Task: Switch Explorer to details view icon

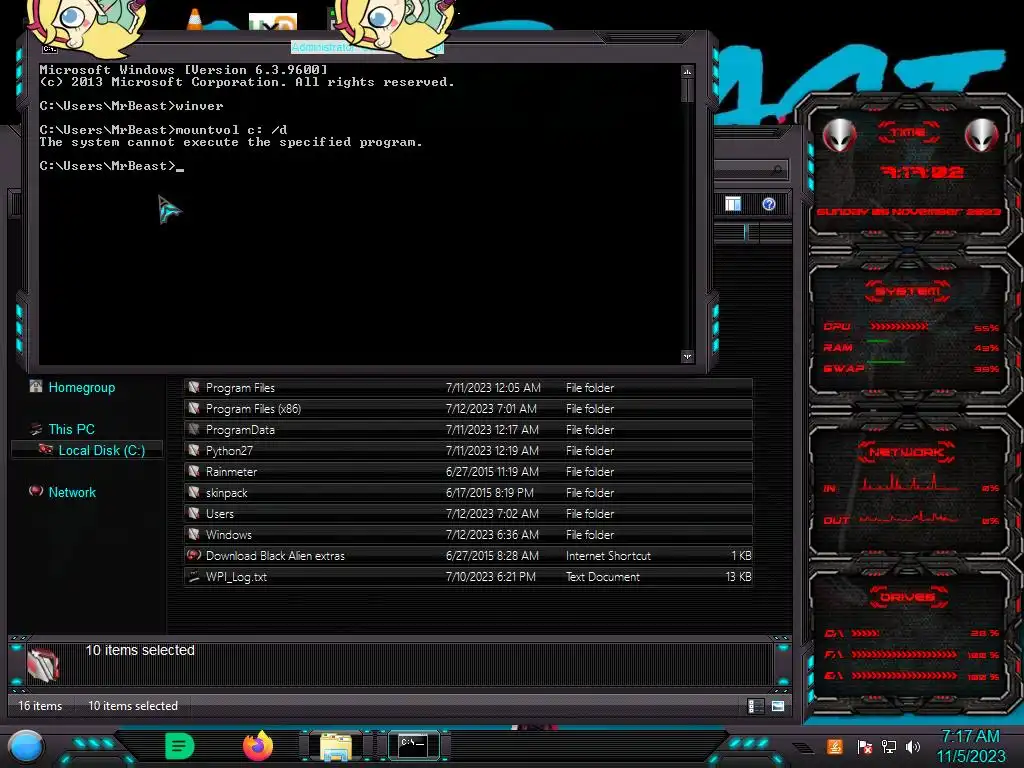Action: click(756, 706)
